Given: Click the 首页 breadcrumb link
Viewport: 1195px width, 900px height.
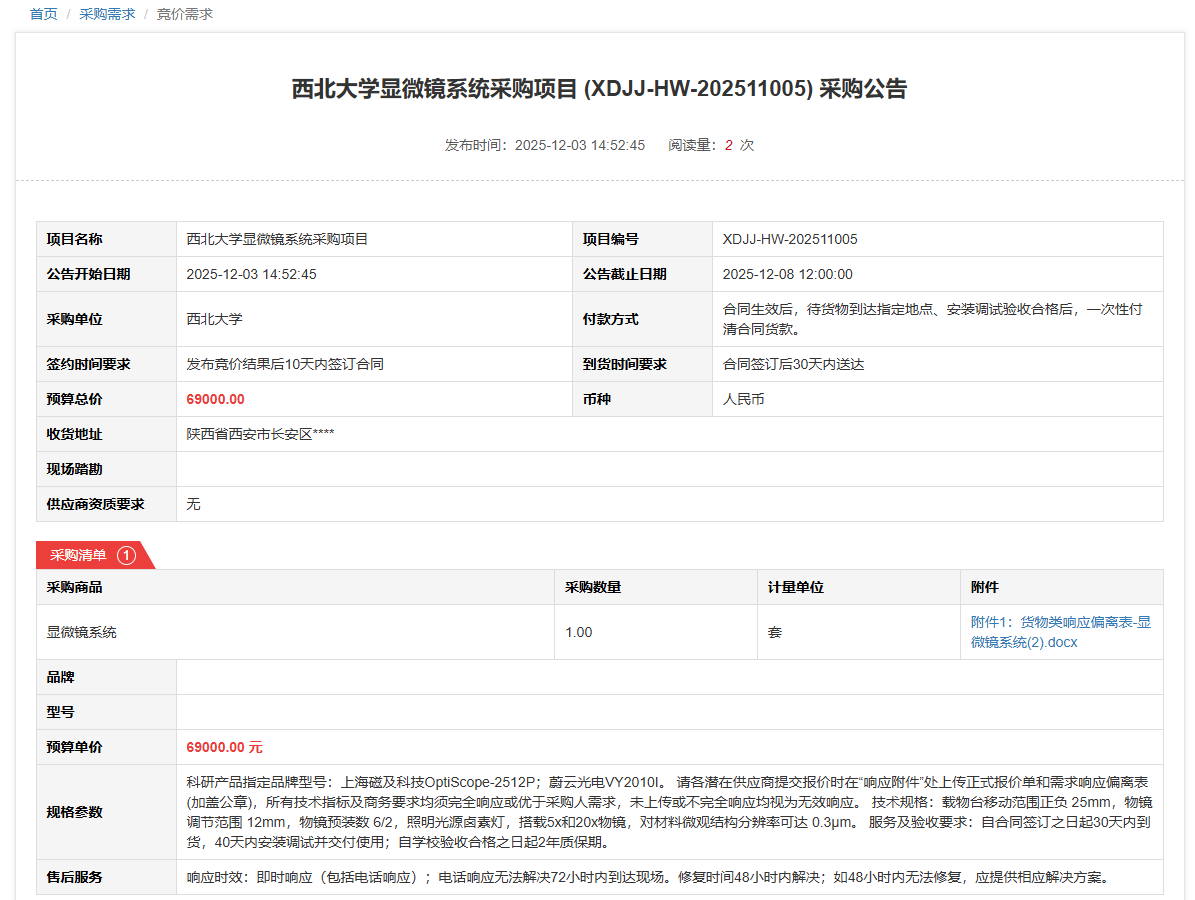Looking at the screenshot, I should 43,14.
